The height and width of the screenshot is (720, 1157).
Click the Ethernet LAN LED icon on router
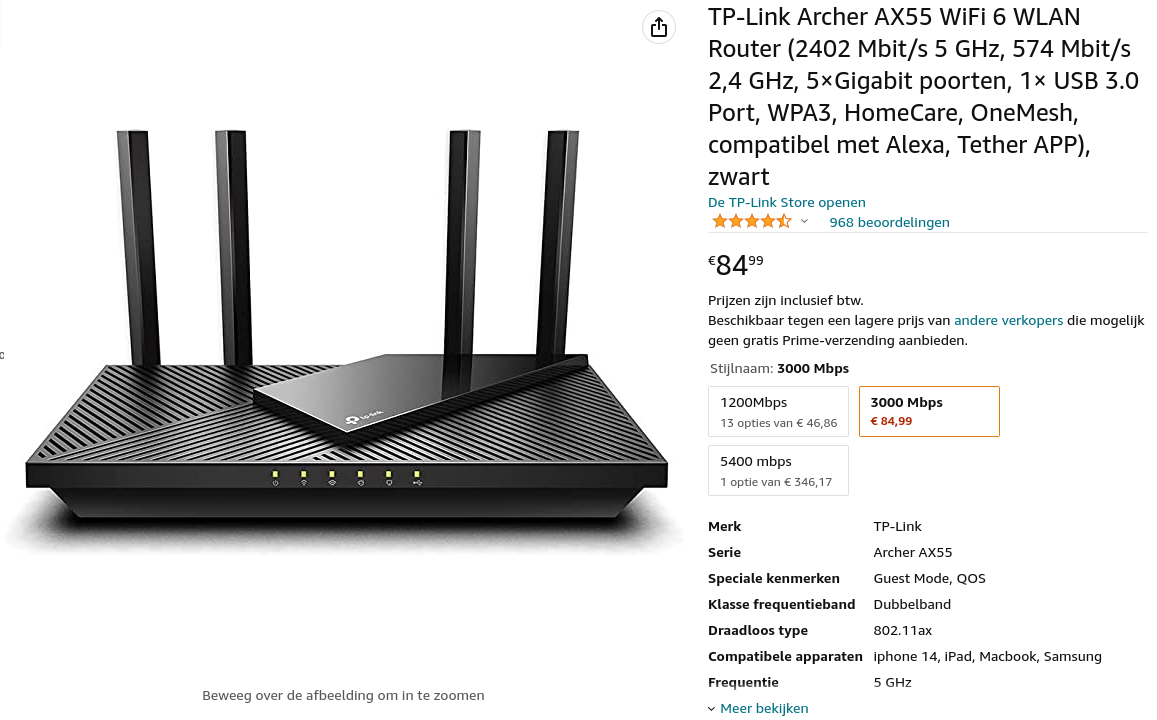pyautogui.click(x=388, y=483)
